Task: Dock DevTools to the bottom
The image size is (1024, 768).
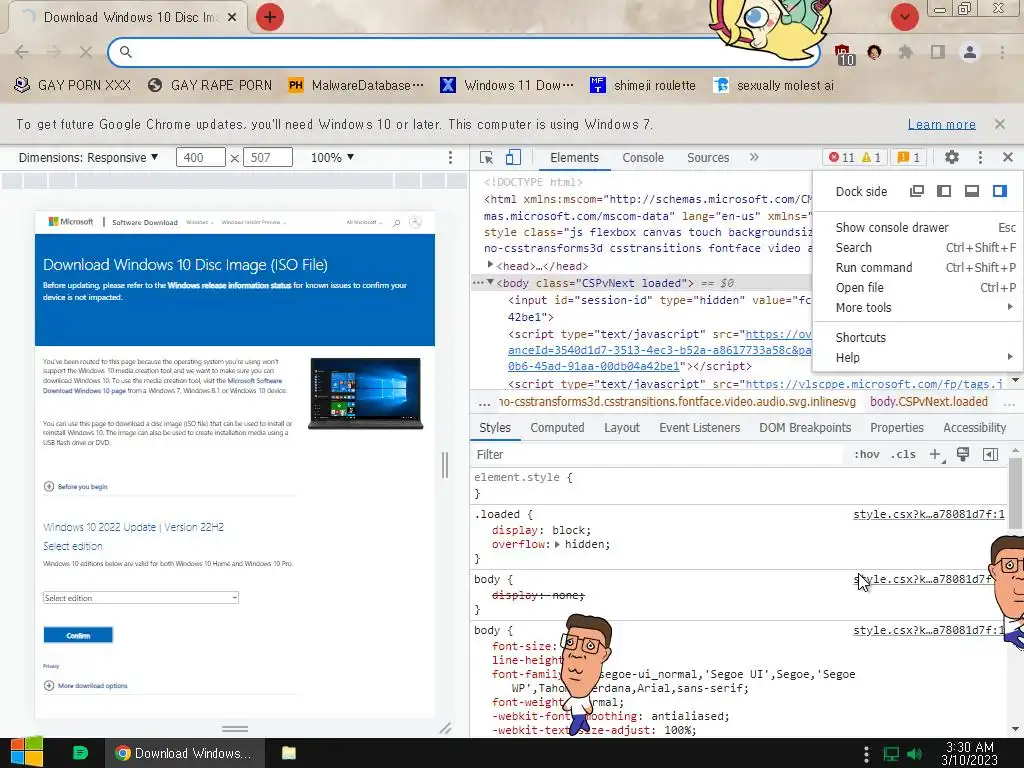Action: pos(972,191)
